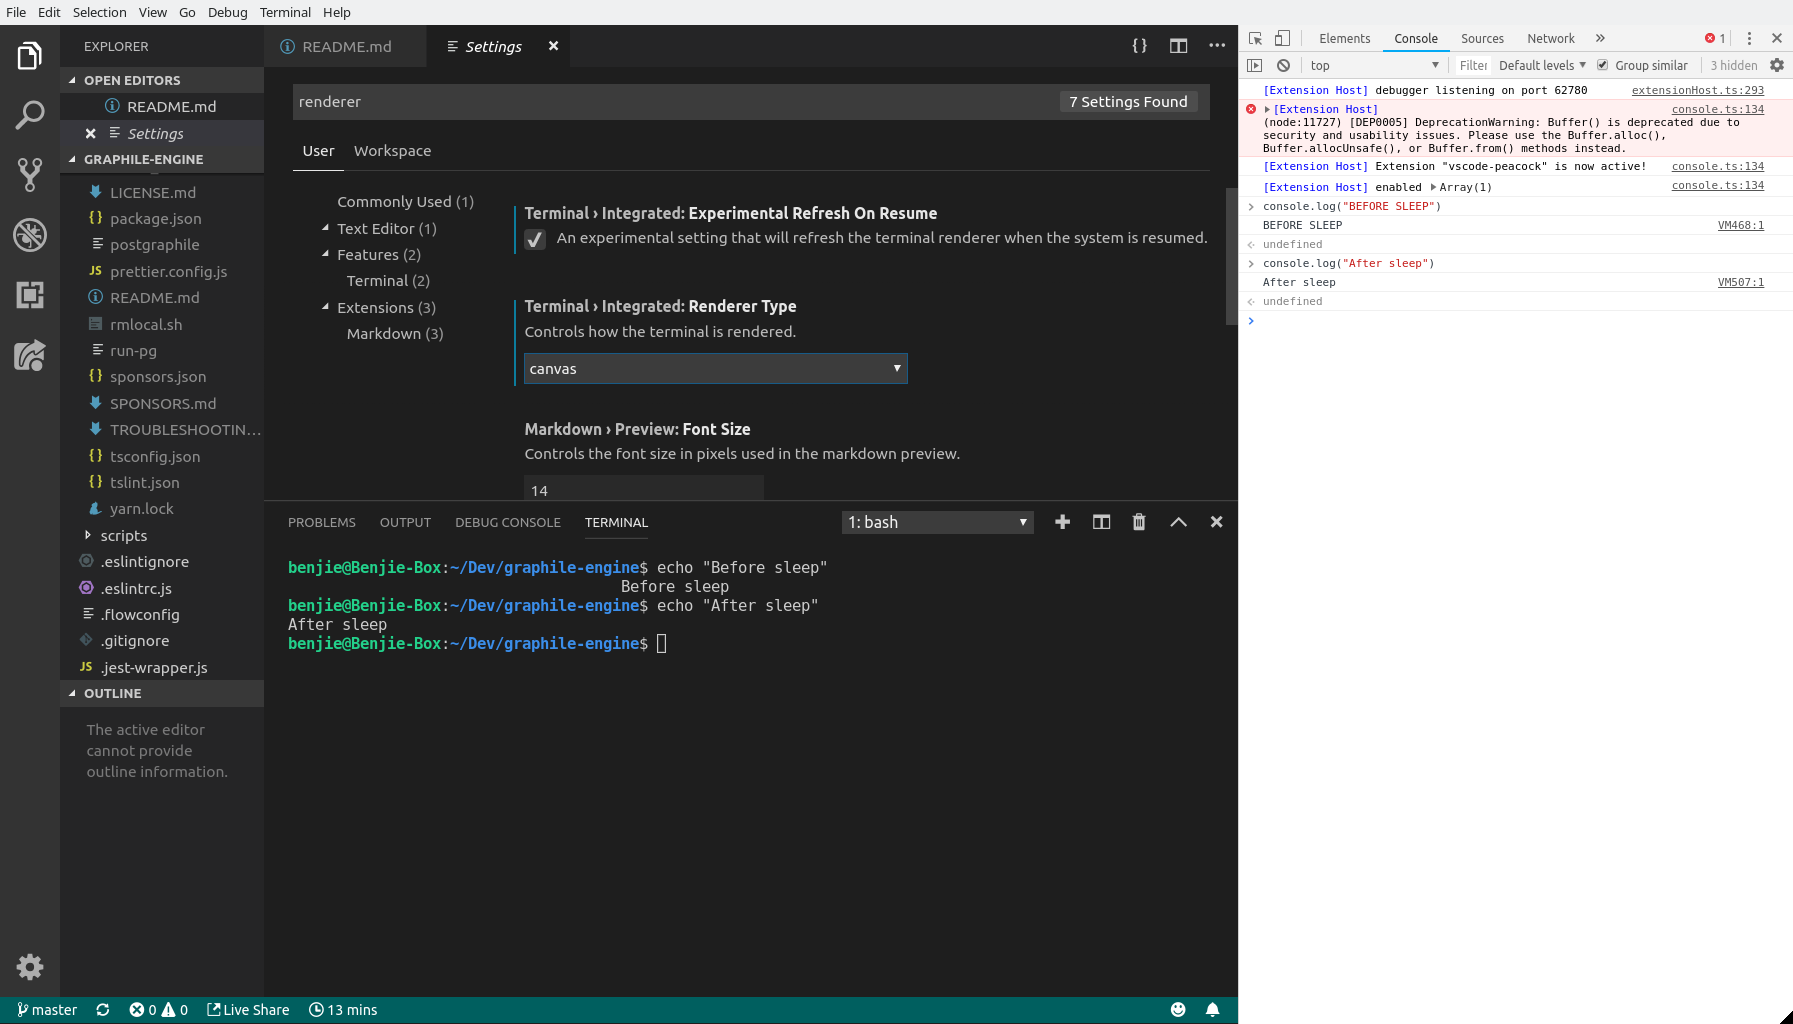Viewport: 1793px width, 1024px height.
Task: Open the Source Control view
Action: [30, 175]
